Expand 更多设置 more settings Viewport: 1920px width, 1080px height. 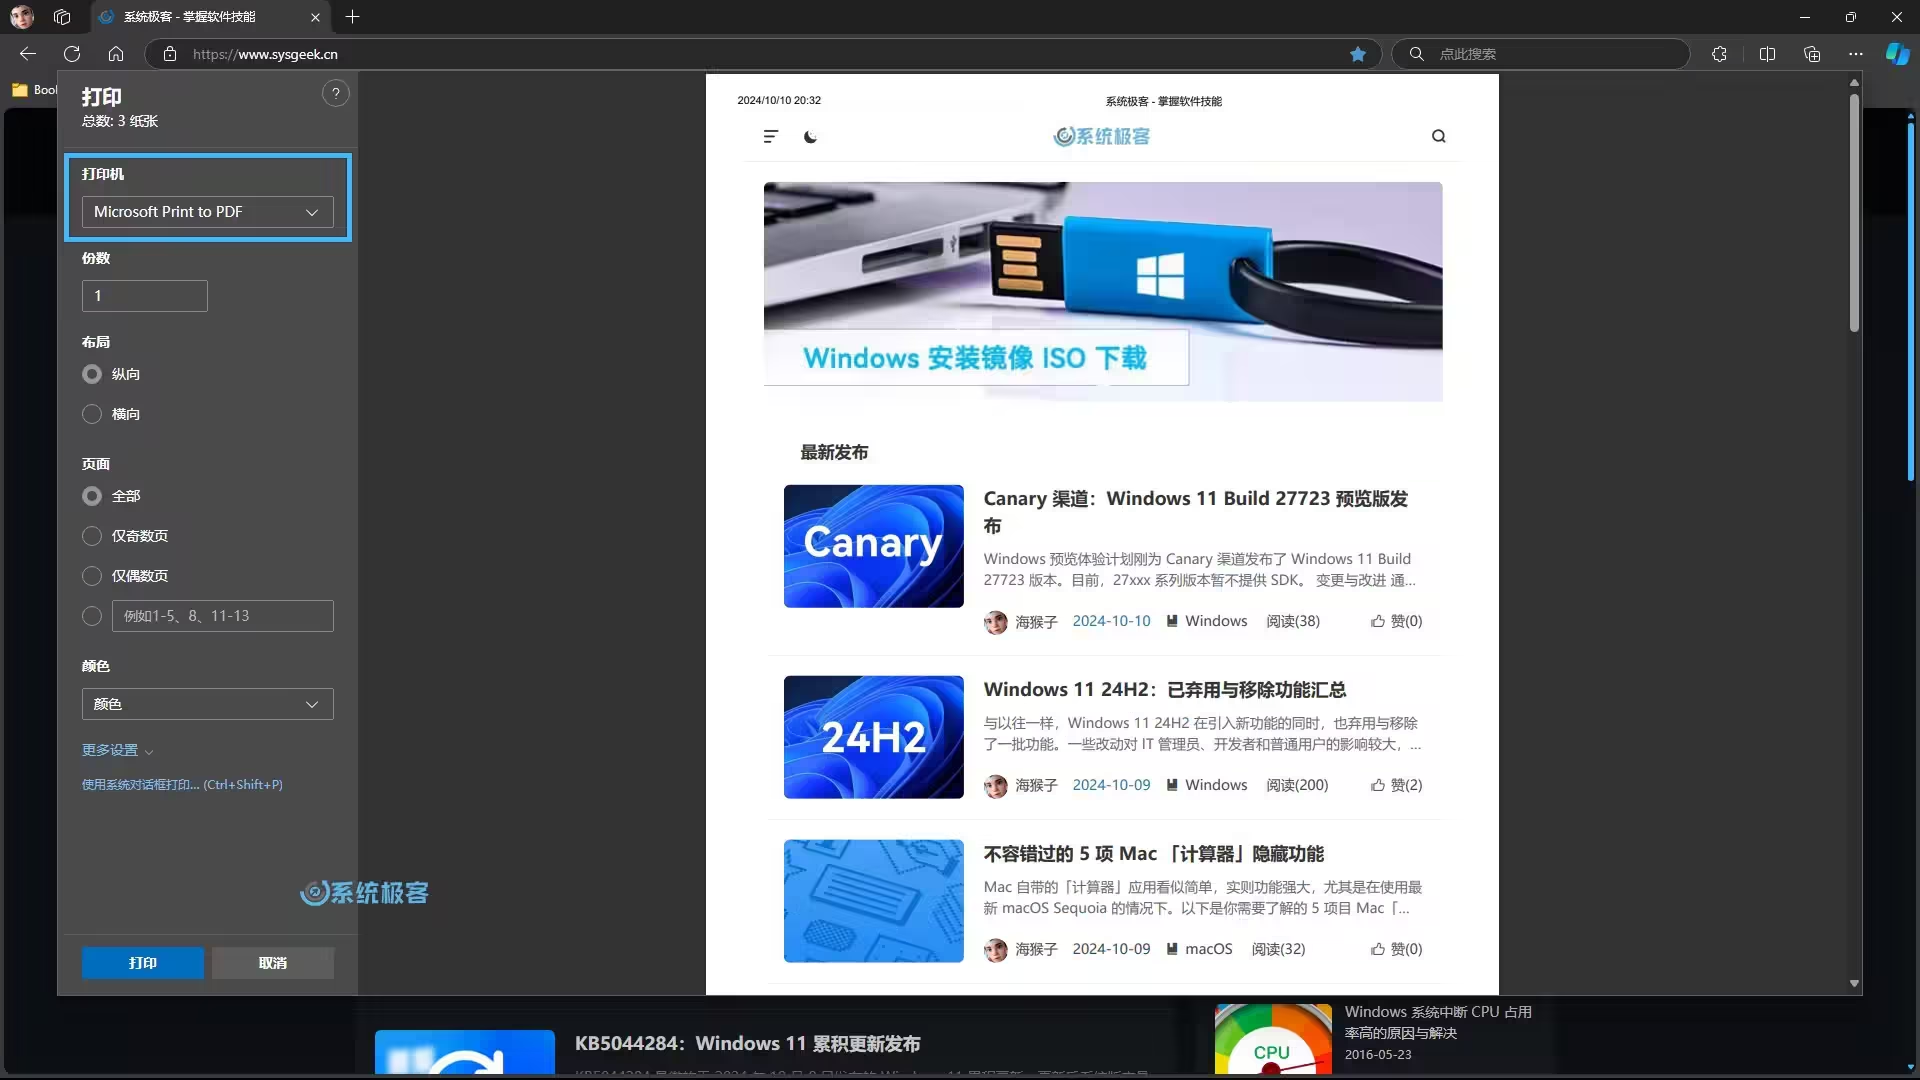pyautogui.click(x=117, y=750)
